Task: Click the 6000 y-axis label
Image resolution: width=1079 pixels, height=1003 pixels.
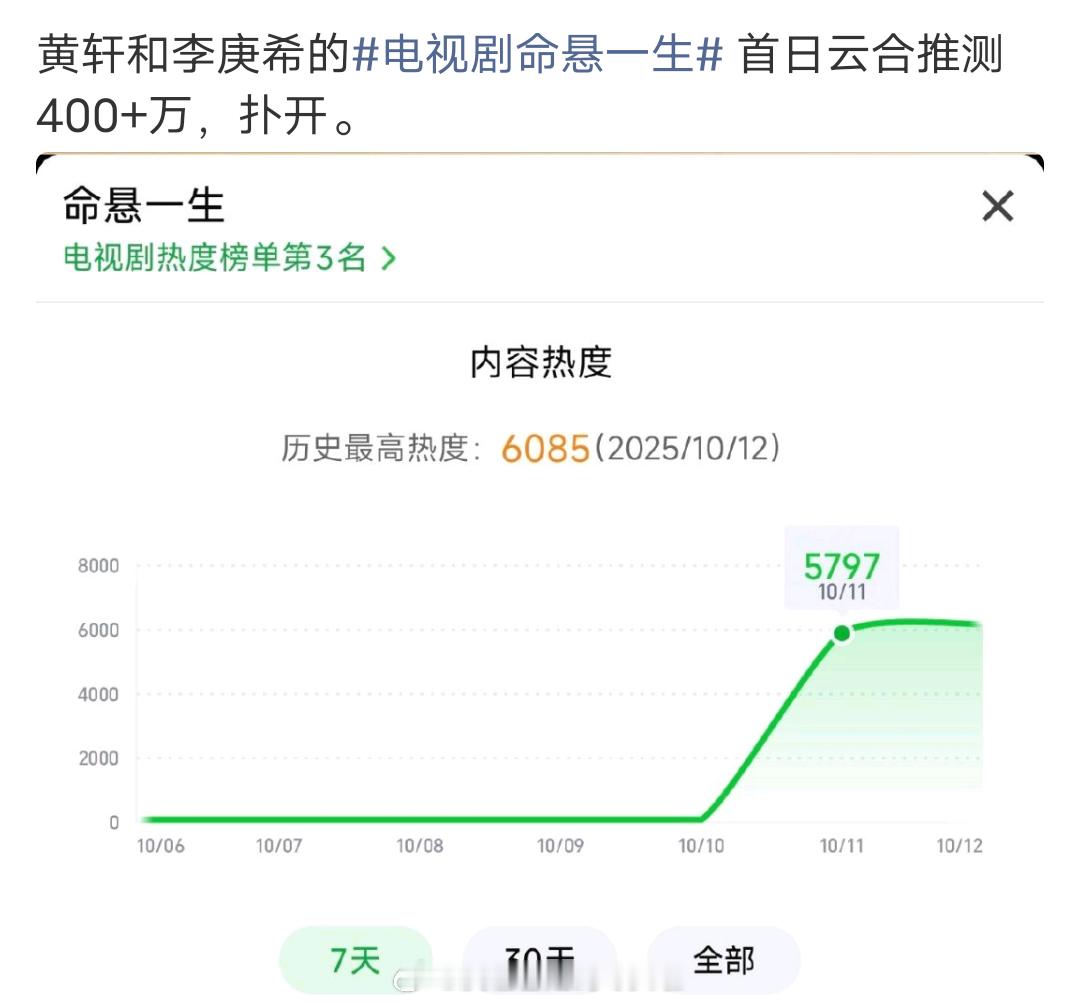Action: [x=98, y=630]
